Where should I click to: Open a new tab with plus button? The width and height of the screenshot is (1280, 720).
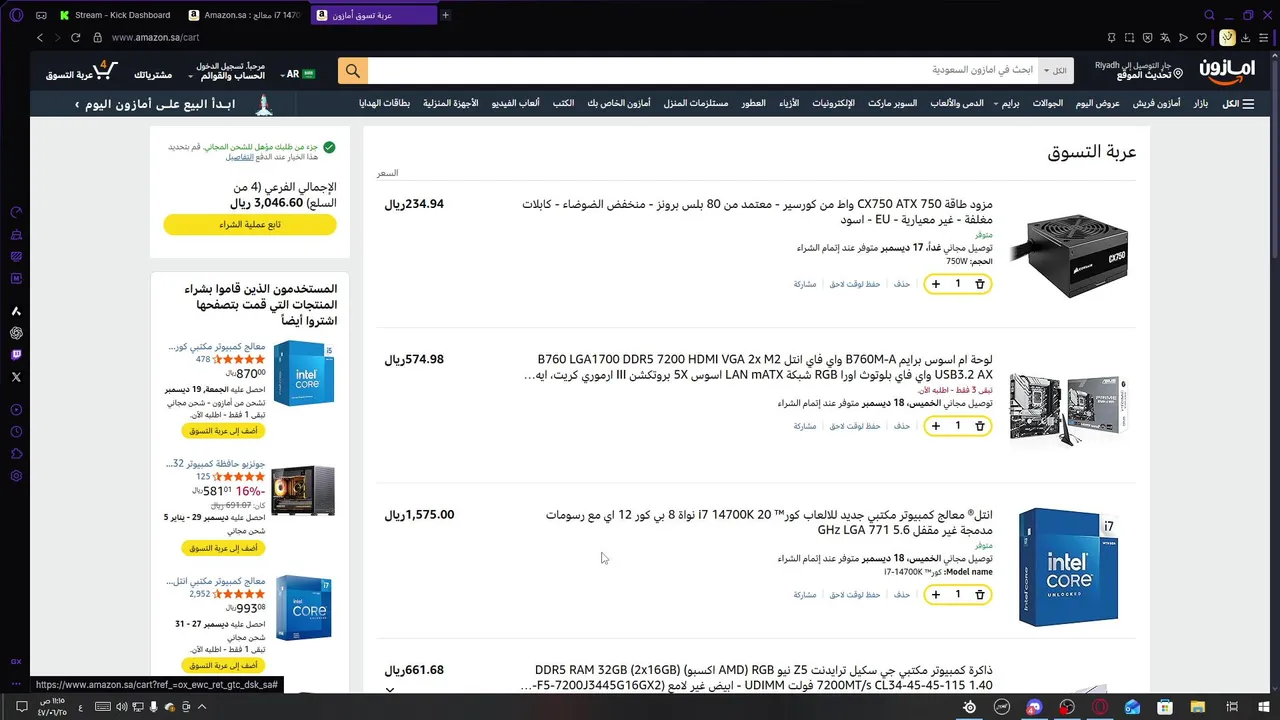tap(446, 15)
